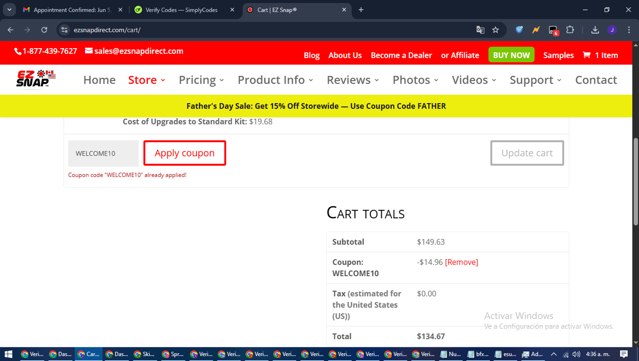Viewport: 639px width, 361px height.
Task: Click the phone icon beside 1-877-439-7627
Action: point(18,51)
